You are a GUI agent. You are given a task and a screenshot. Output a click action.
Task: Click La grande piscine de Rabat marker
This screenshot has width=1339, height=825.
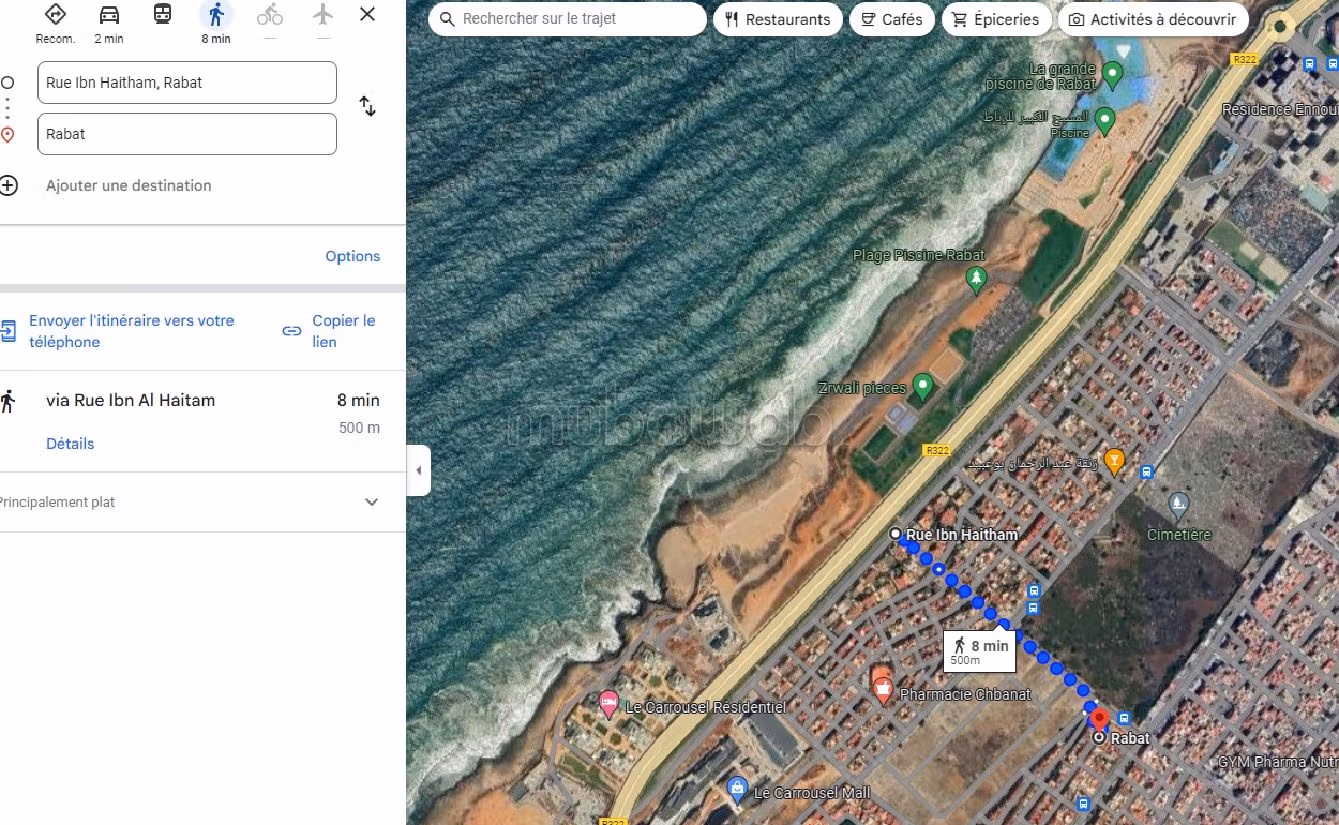pyautogui.click(x=1112, y=73)
